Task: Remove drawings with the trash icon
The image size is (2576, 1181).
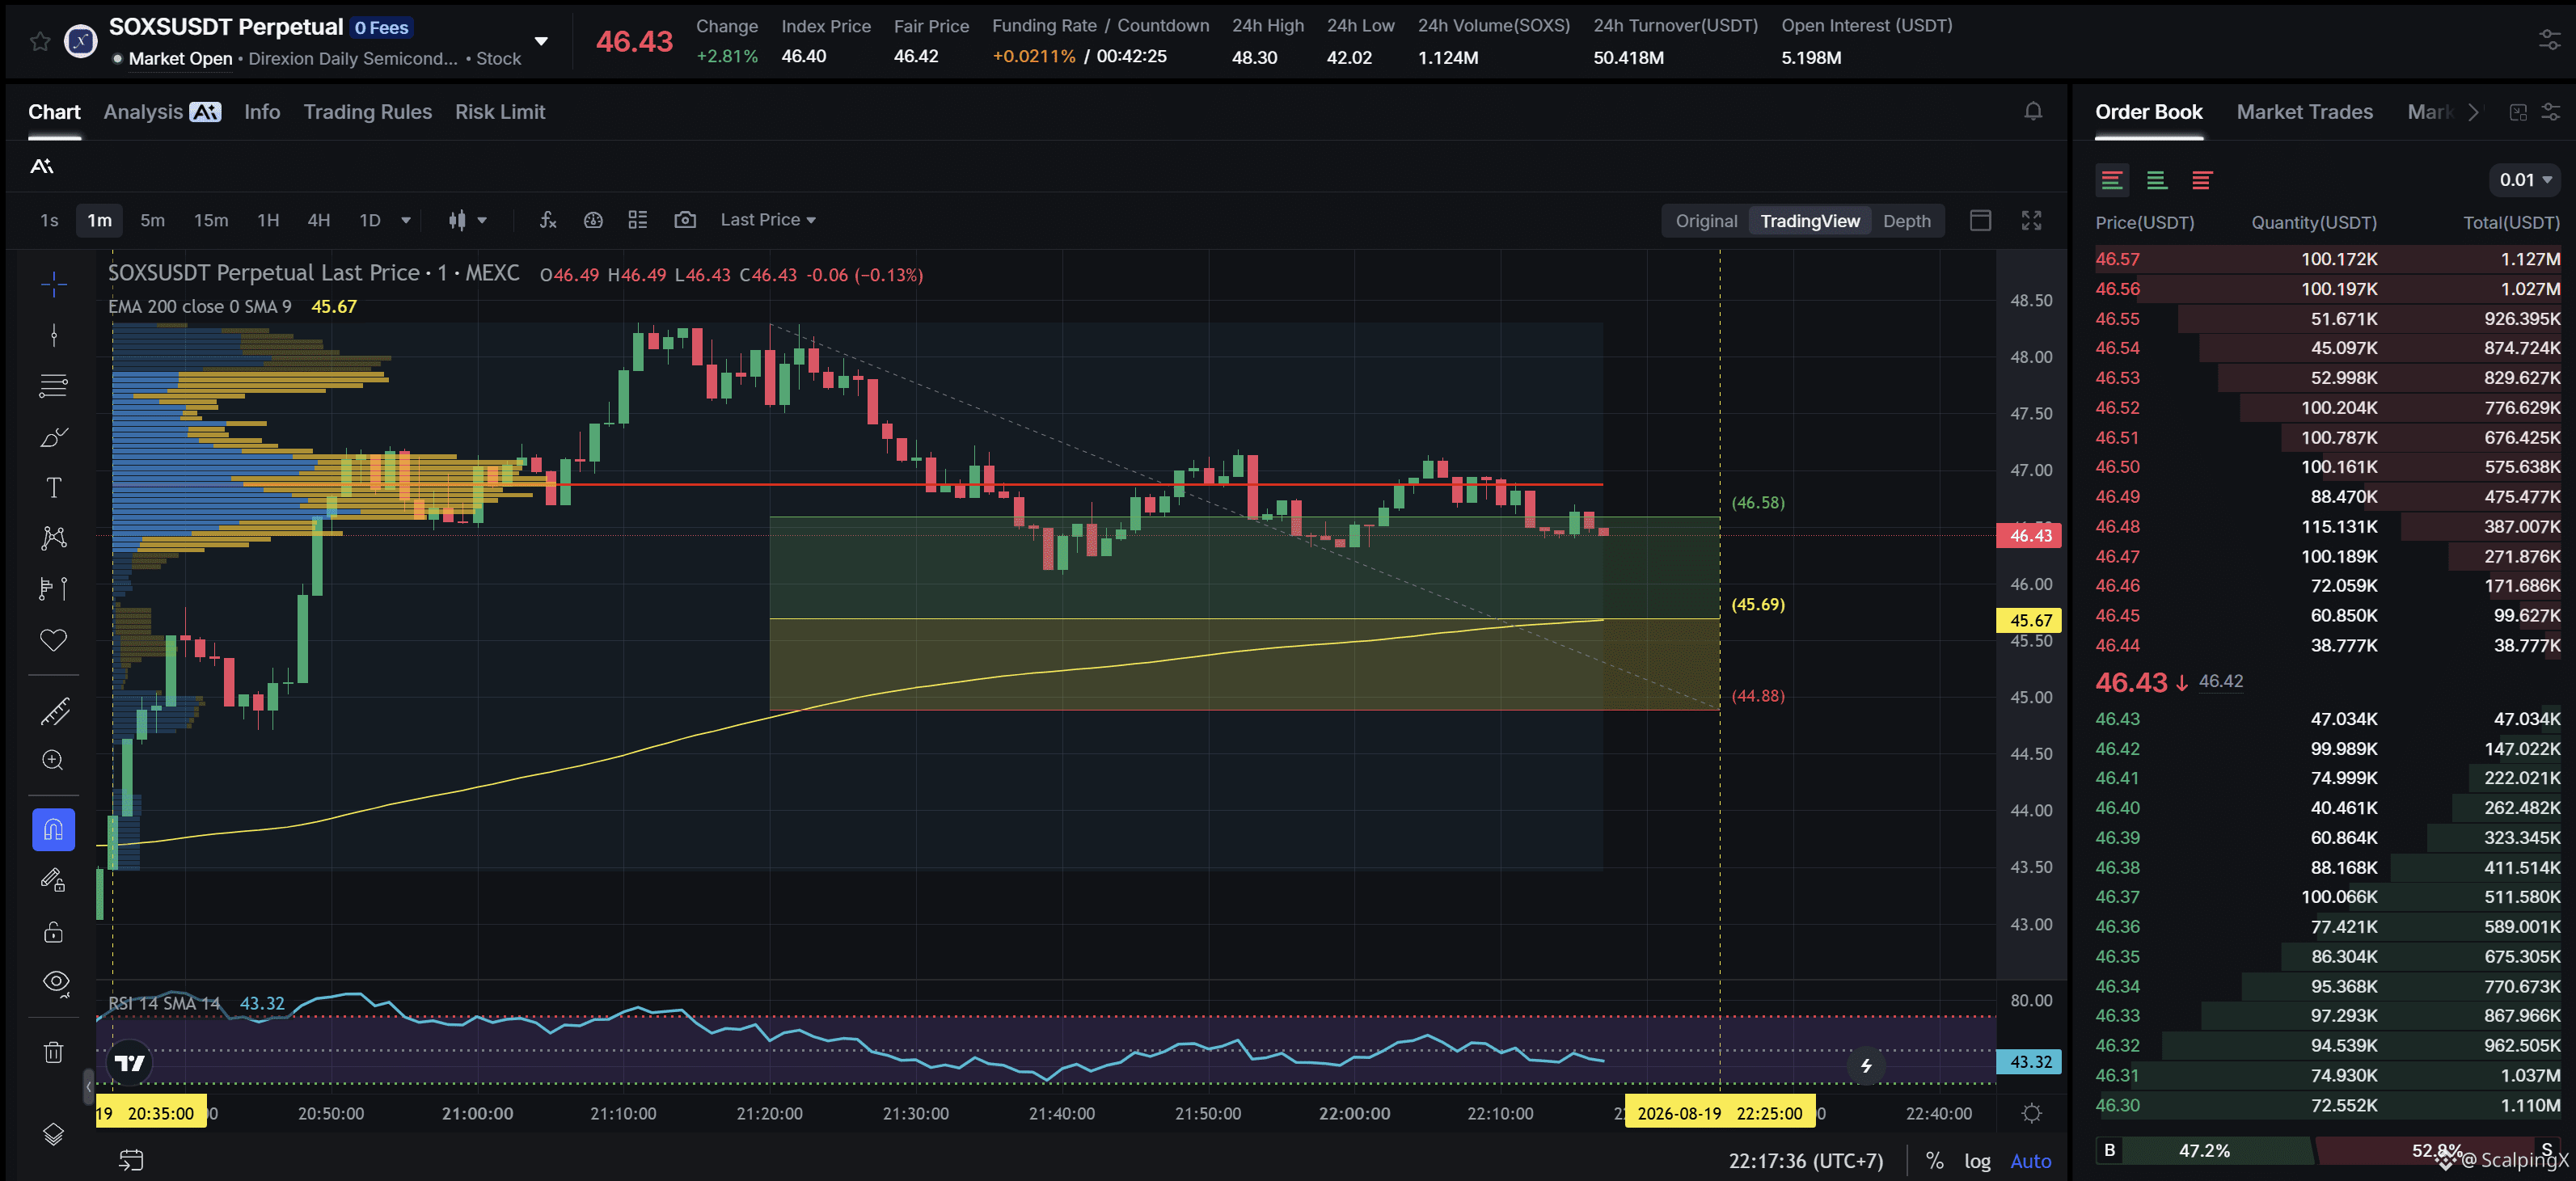Action: click(x=54, y=1052)
